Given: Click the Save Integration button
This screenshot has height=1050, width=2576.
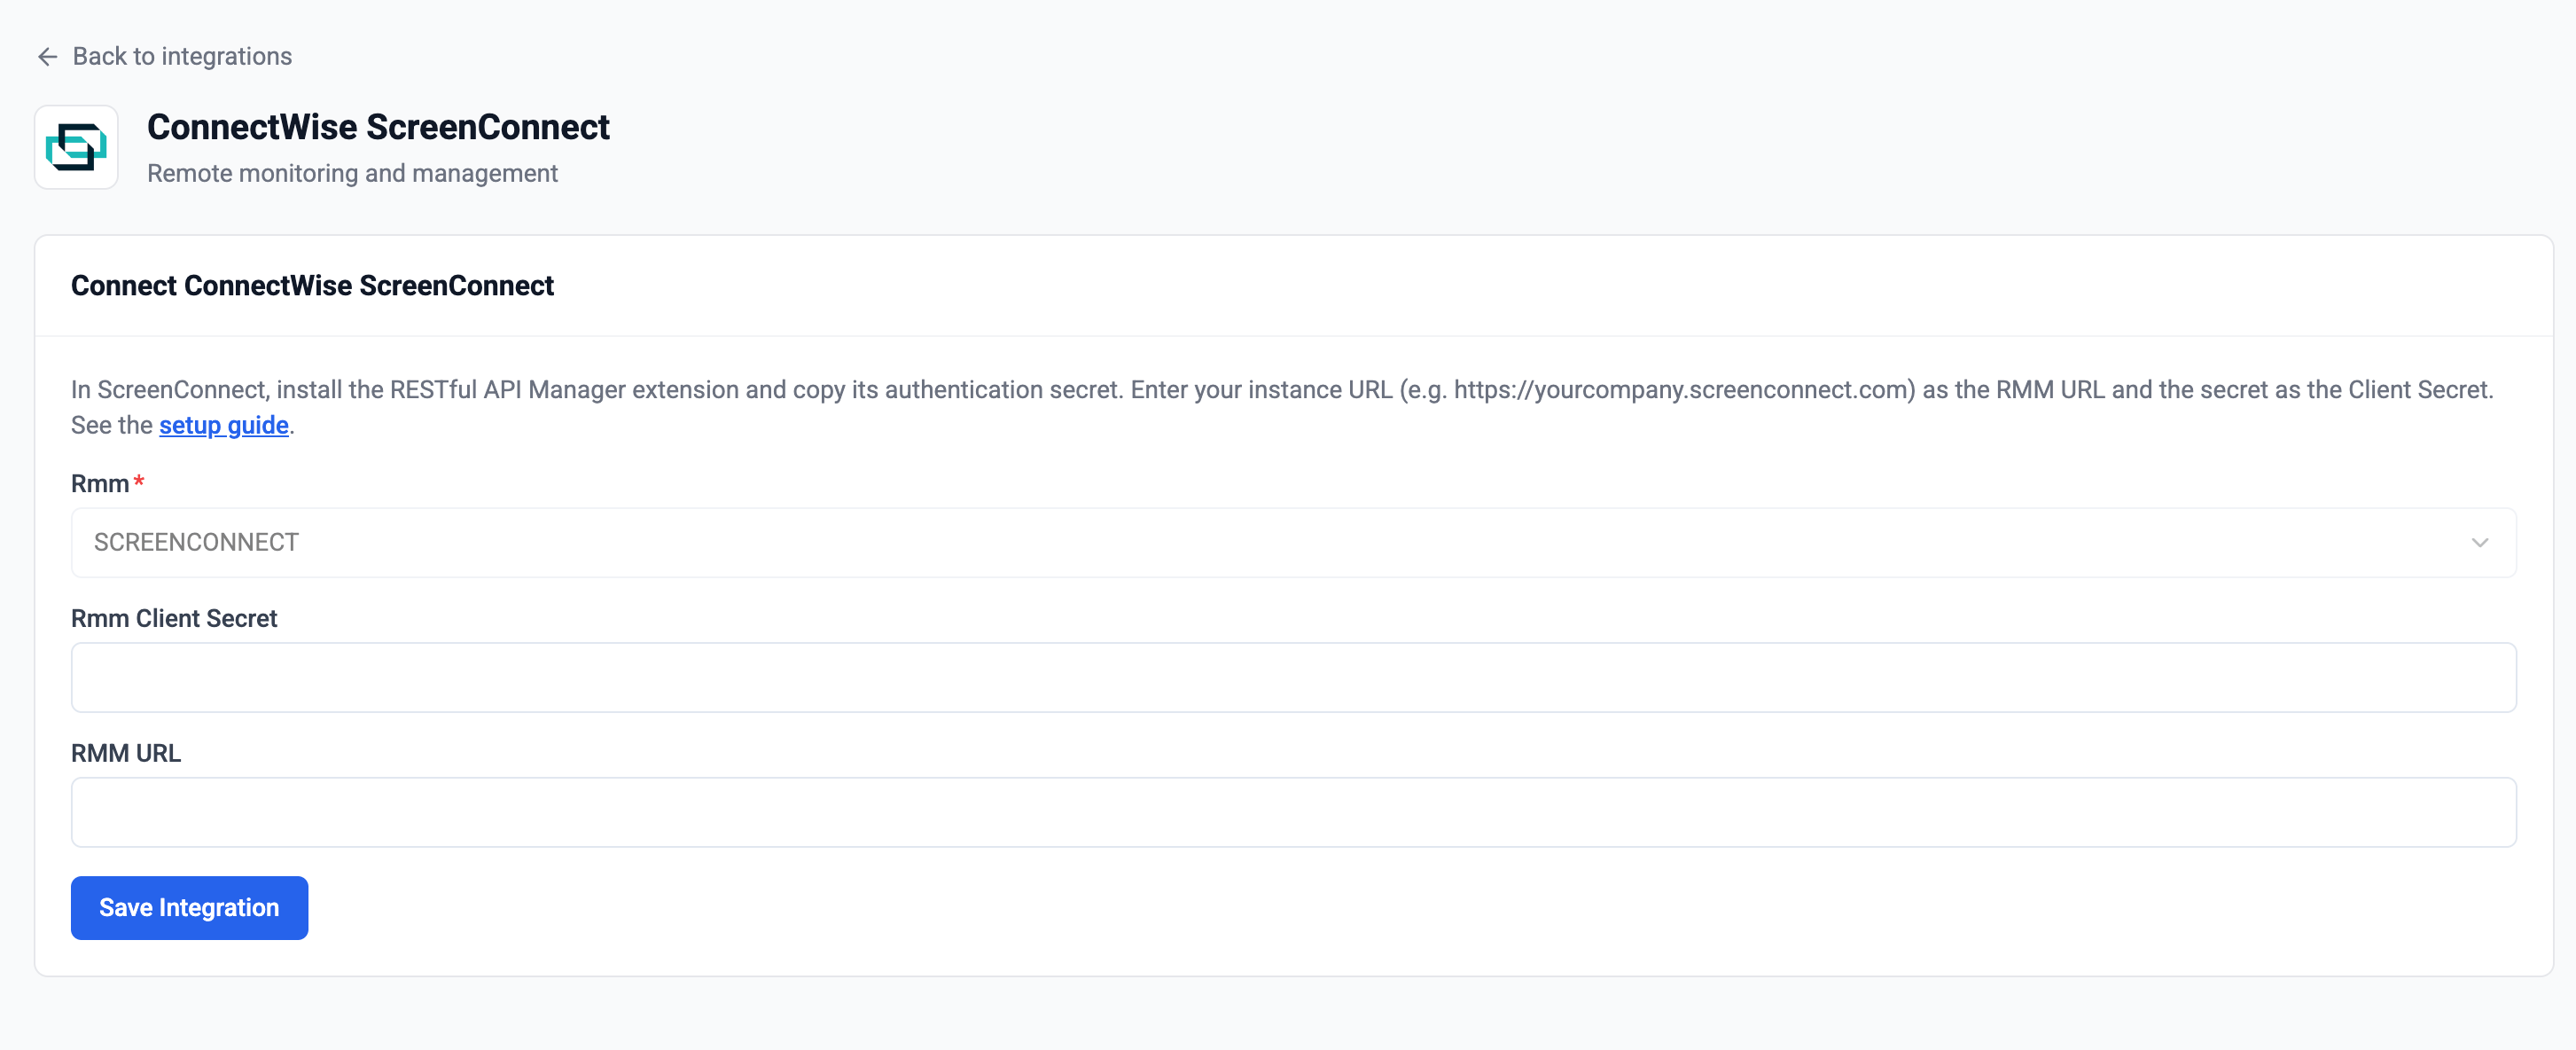Looking at the screenshot, I should pyautogui.click(x=189, y=908).
